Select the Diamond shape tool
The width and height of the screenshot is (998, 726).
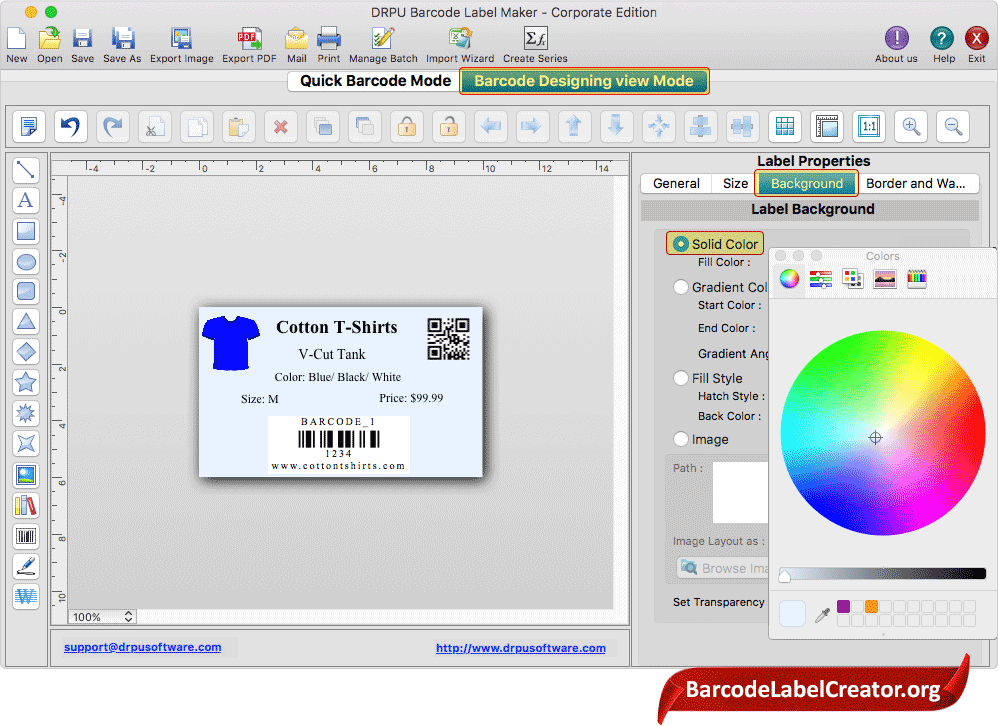[x=25, y=352]
